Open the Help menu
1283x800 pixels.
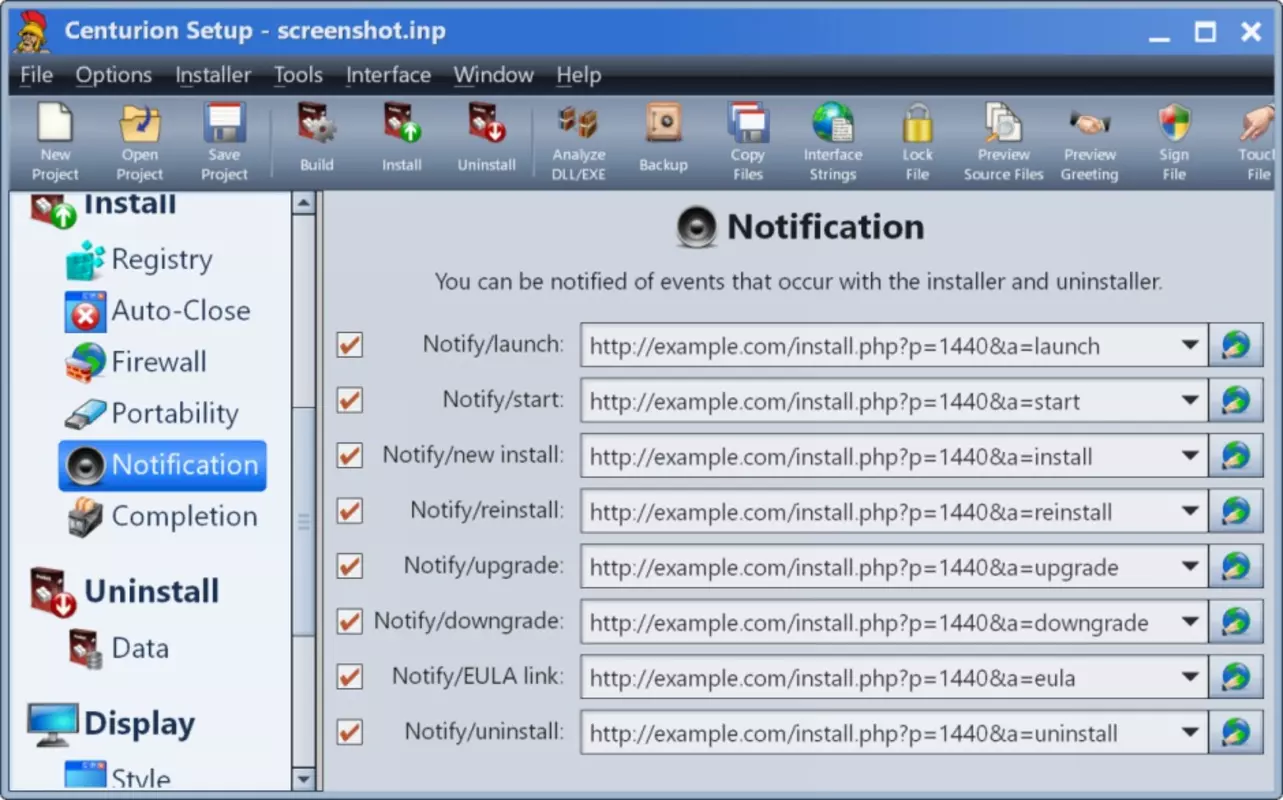[579, 75]
